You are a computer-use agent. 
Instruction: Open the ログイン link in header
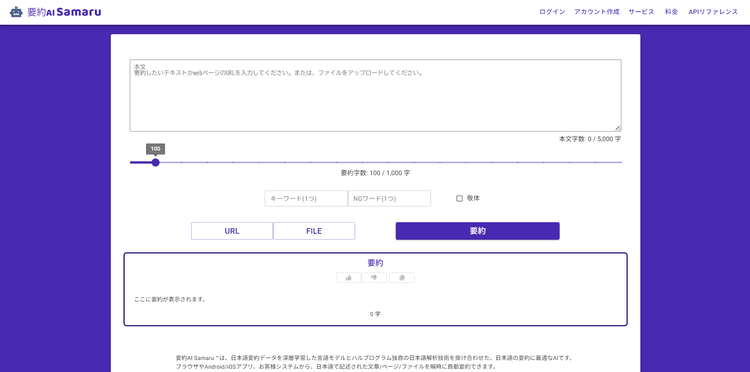pyautogui.click(x=552, y=12)
